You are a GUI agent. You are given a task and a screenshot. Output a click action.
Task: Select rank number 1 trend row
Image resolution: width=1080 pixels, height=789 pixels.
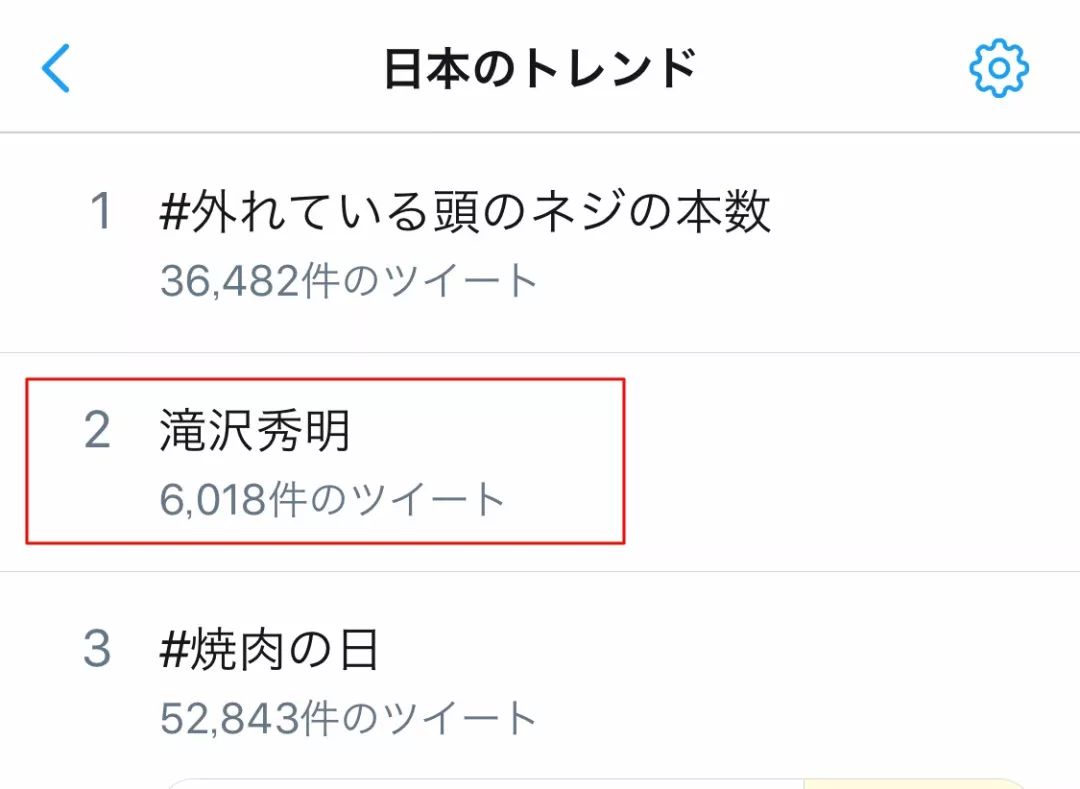(540, 242)
